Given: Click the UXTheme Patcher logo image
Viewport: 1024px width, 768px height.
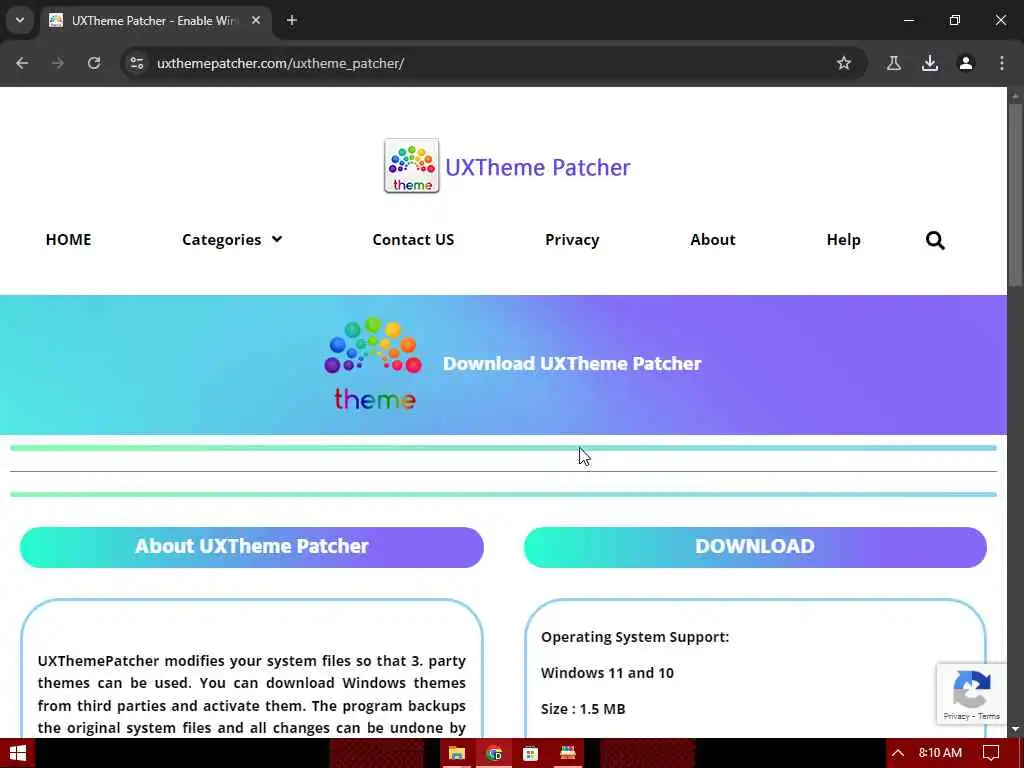Looking at the screenshot, I should coord(411,166).
